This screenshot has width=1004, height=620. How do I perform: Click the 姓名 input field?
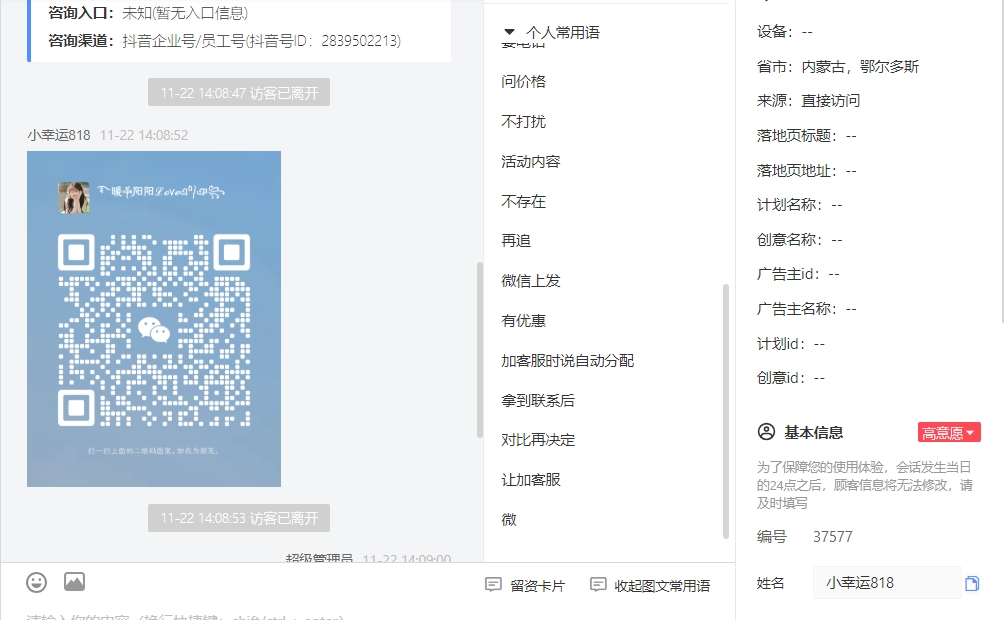(x=887, y=583)
